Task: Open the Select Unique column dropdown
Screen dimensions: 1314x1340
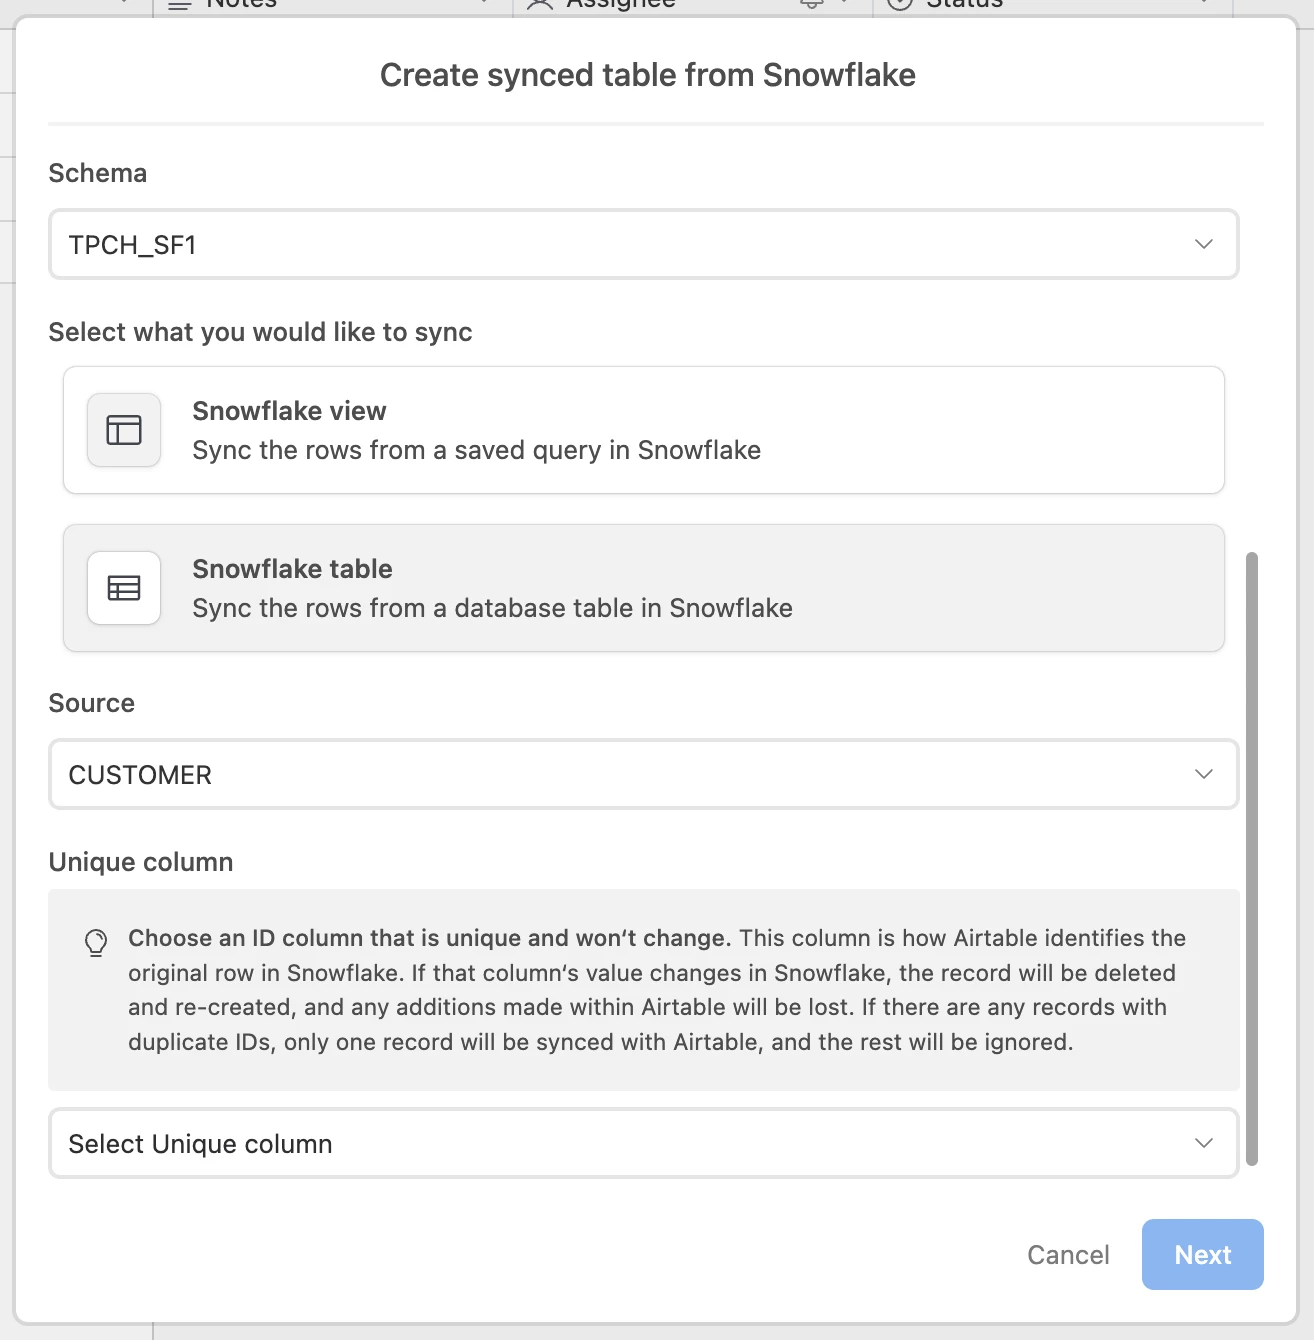Action: (x=644, y=1143)
